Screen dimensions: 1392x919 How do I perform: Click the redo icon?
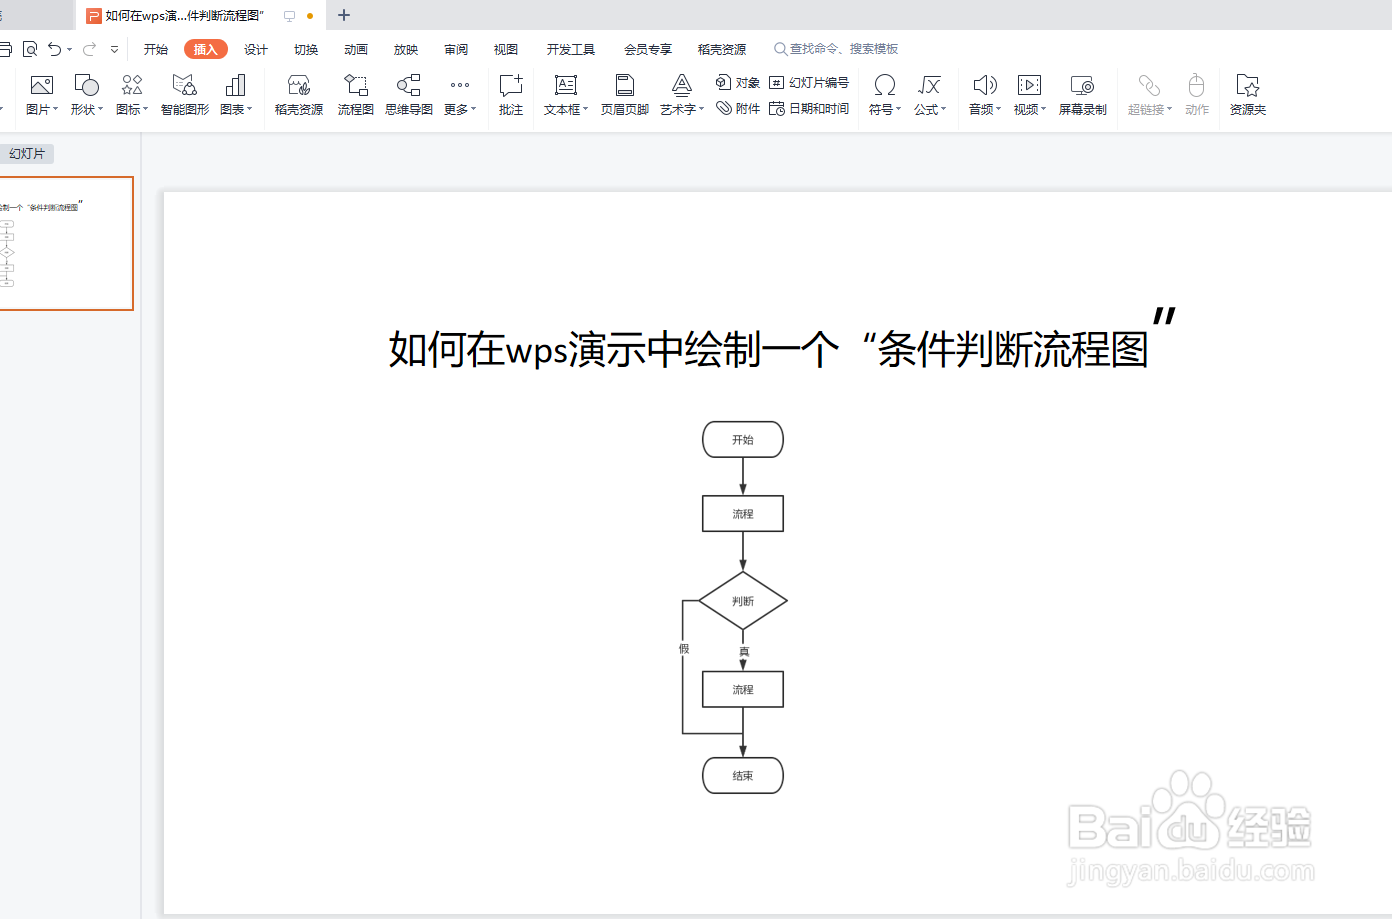point(89,48)
